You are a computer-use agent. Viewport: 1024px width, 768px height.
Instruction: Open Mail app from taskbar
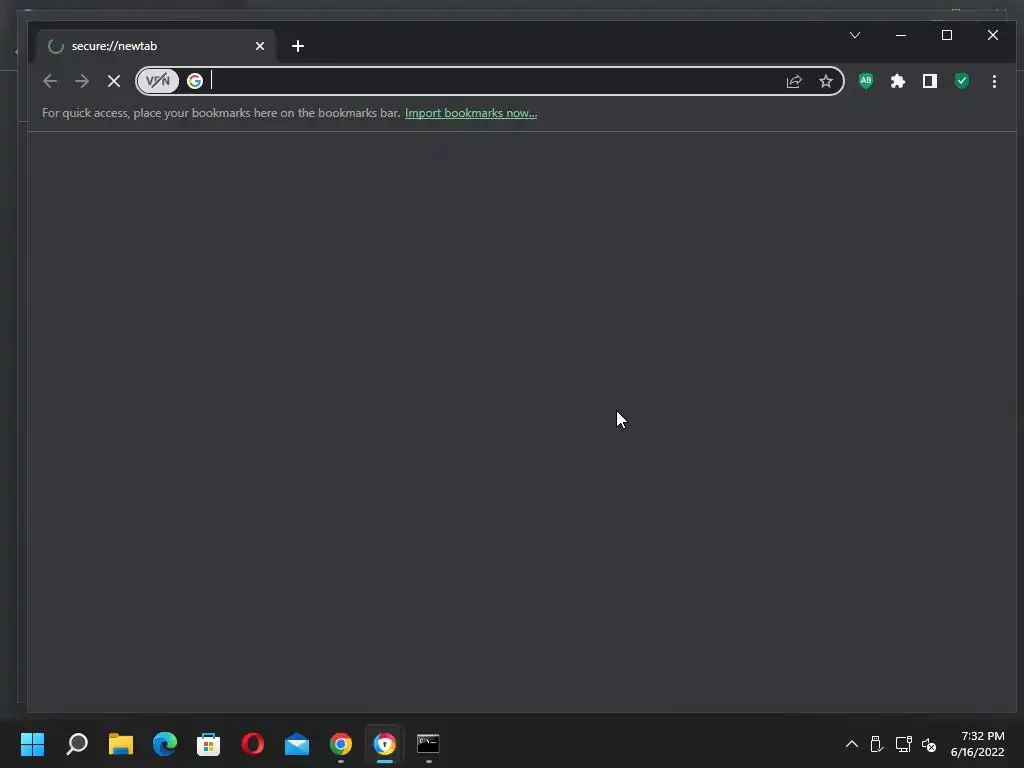pos(296,744)
